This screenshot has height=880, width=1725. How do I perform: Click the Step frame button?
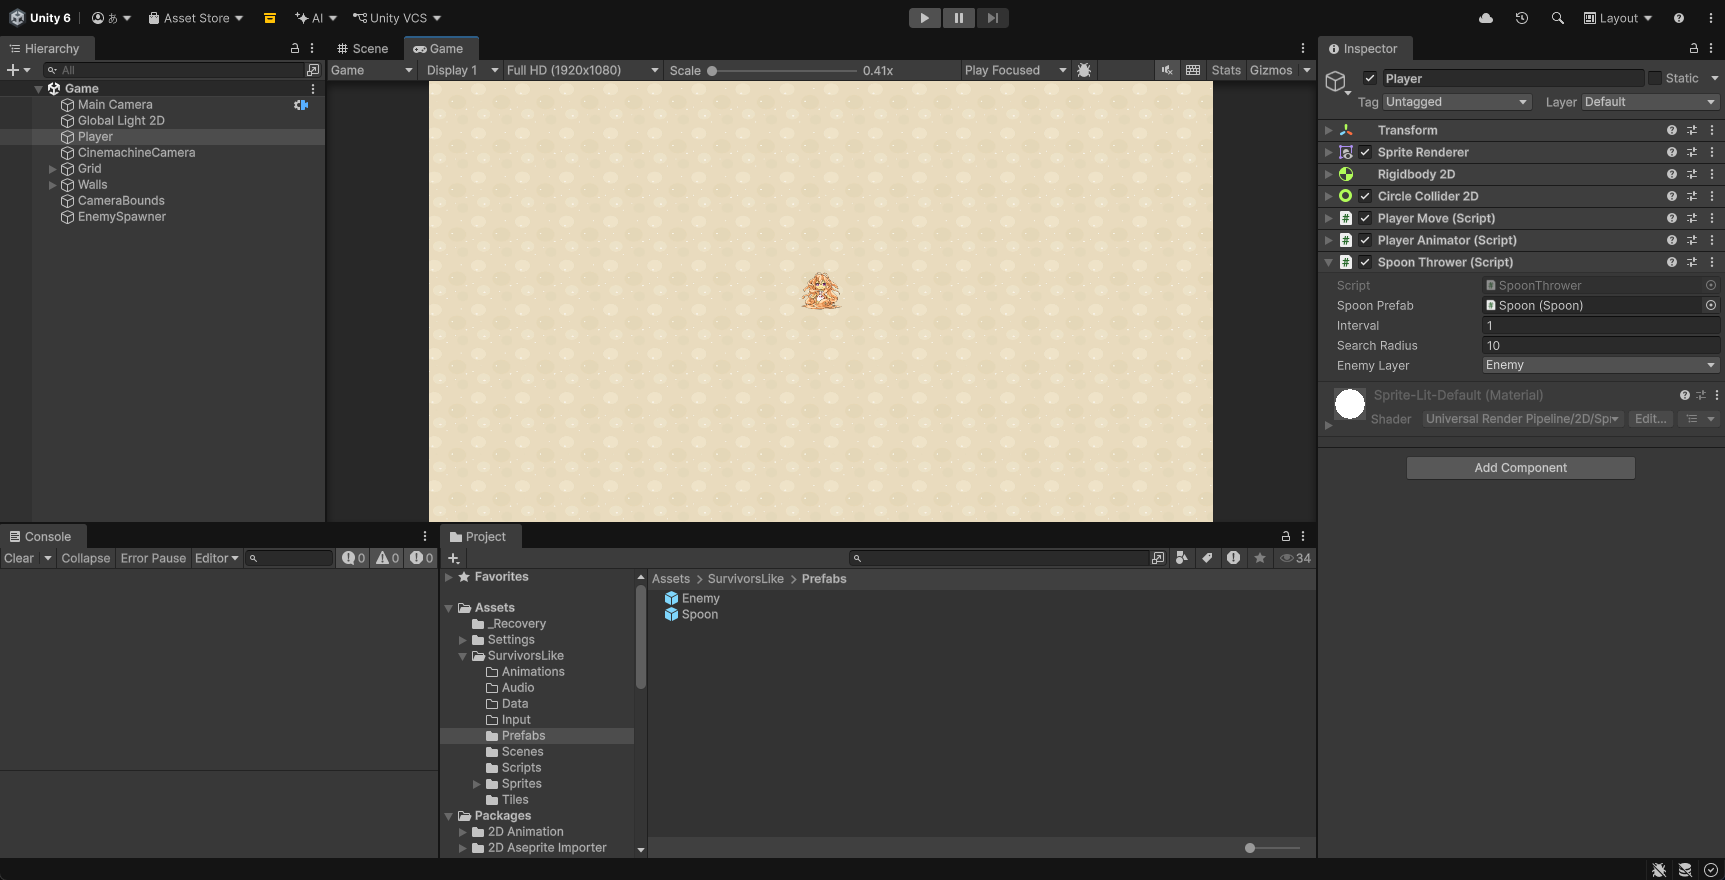992,18
